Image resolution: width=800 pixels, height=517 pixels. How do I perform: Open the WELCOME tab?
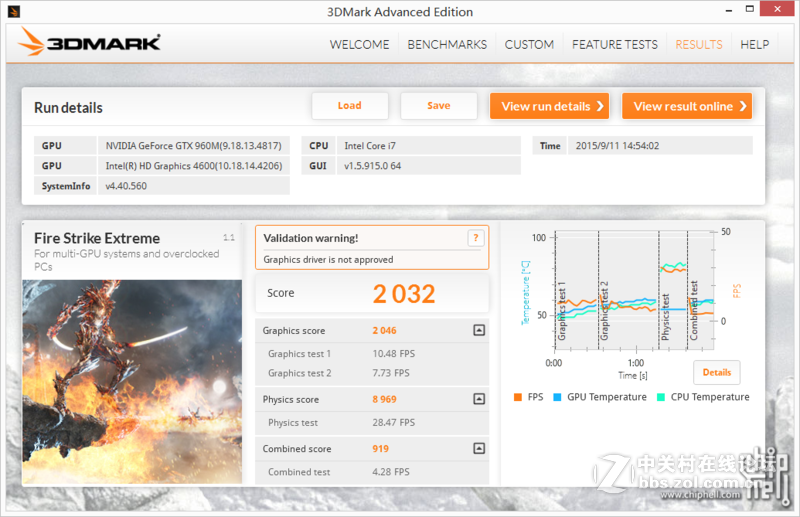359,45
